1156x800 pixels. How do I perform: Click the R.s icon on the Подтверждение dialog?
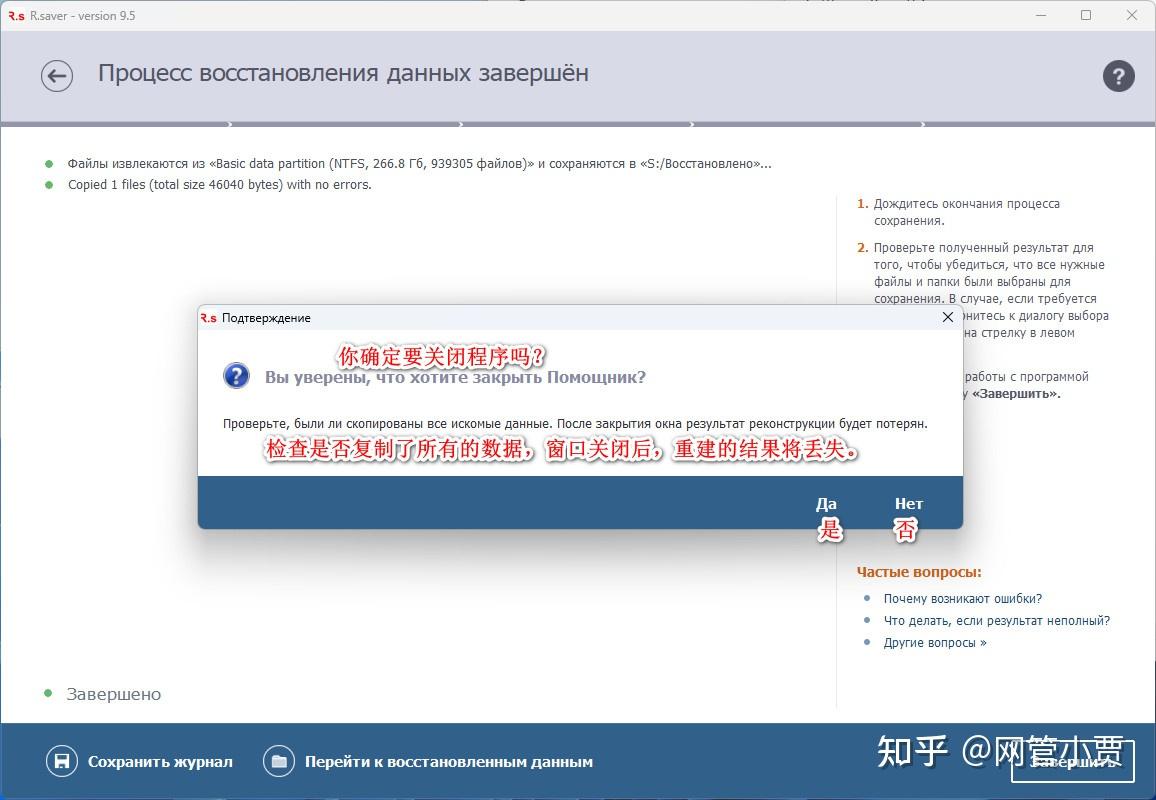(208, 317)
